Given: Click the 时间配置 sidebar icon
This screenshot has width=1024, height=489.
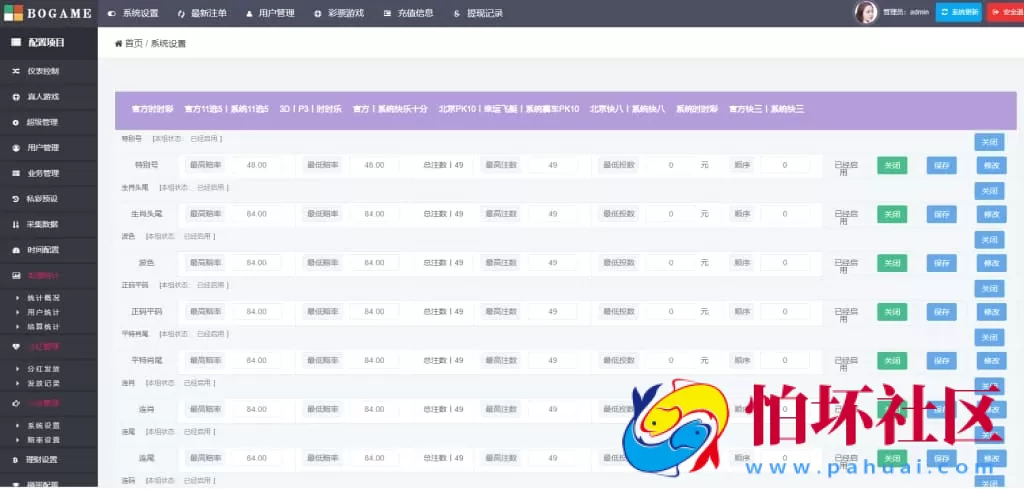Looking at the screenshot, I should coord(16,249).
